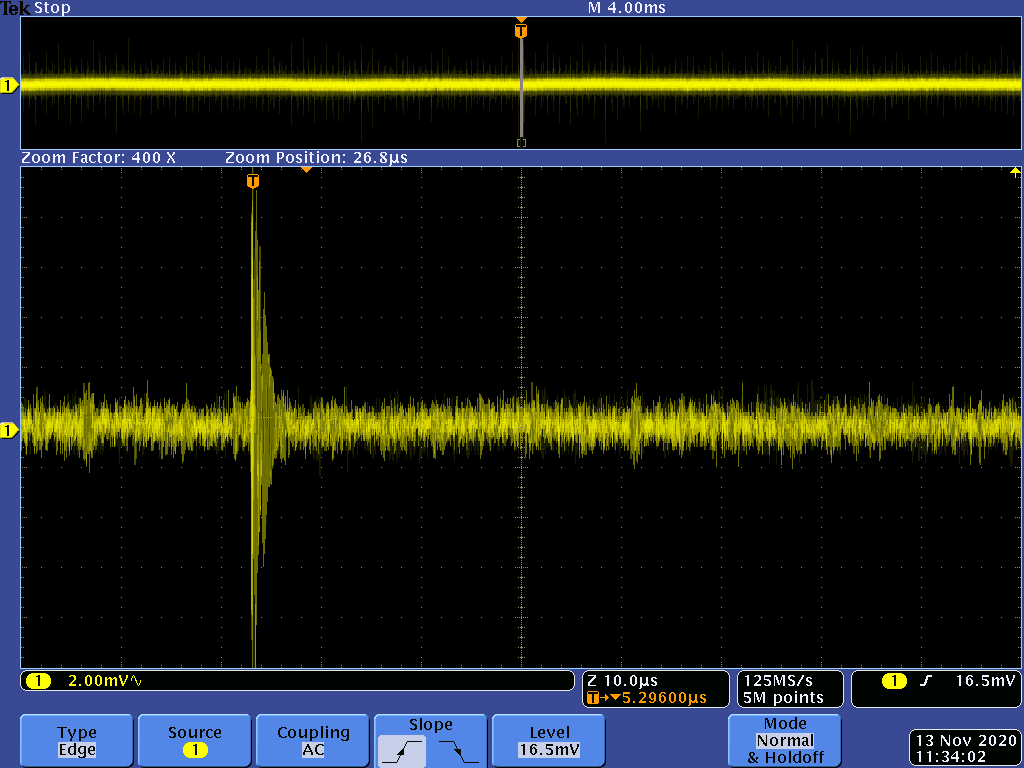Click the orange expansion point triangle in zoom view
The image size is (1024, 768).
pyautogui.click(x=307, y=171)
